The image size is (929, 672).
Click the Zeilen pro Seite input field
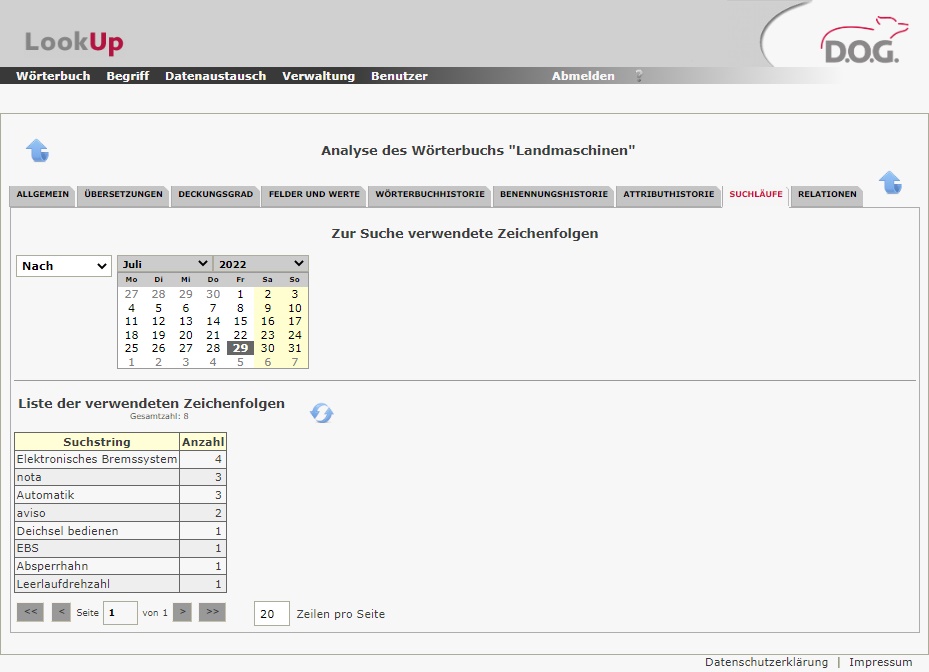(271, 614)
